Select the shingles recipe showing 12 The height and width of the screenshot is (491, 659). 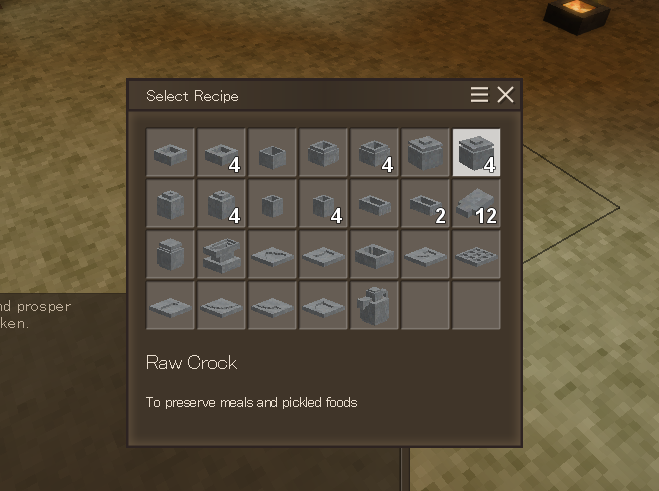click(476, 203)
